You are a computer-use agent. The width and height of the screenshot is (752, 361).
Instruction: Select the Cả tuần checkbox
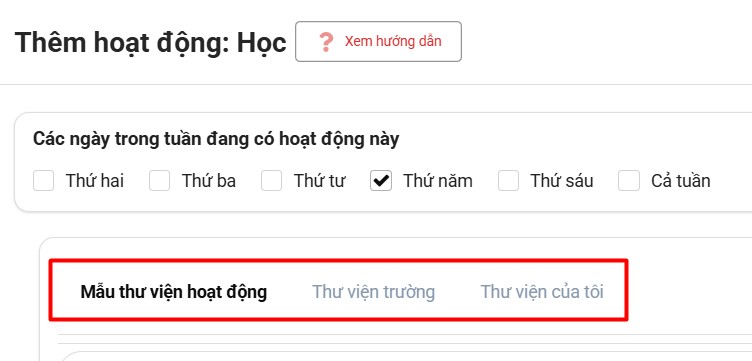629,181
